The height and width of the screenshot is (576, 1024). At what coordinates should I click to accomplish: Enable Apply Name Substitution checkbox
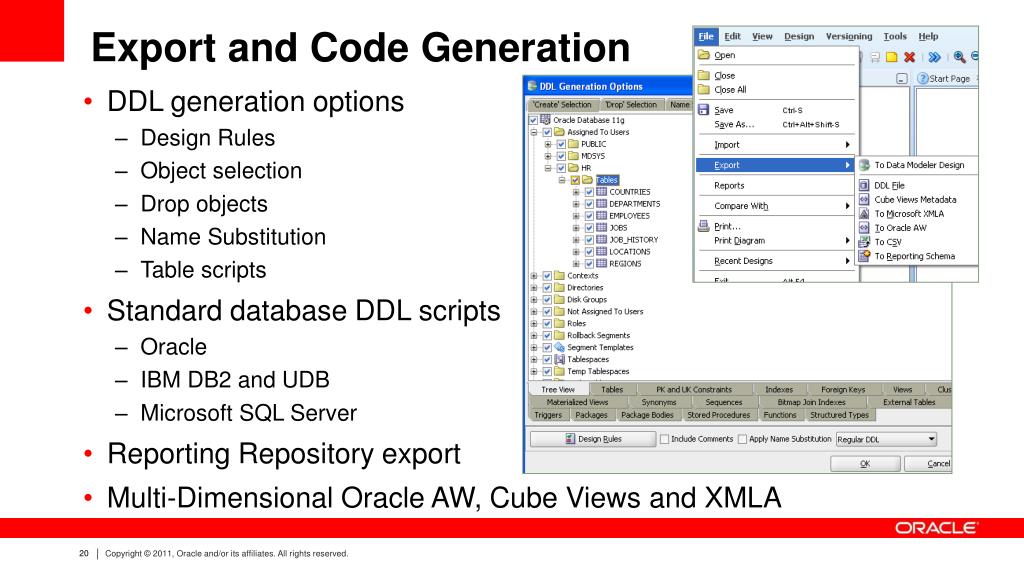(742, 439)
